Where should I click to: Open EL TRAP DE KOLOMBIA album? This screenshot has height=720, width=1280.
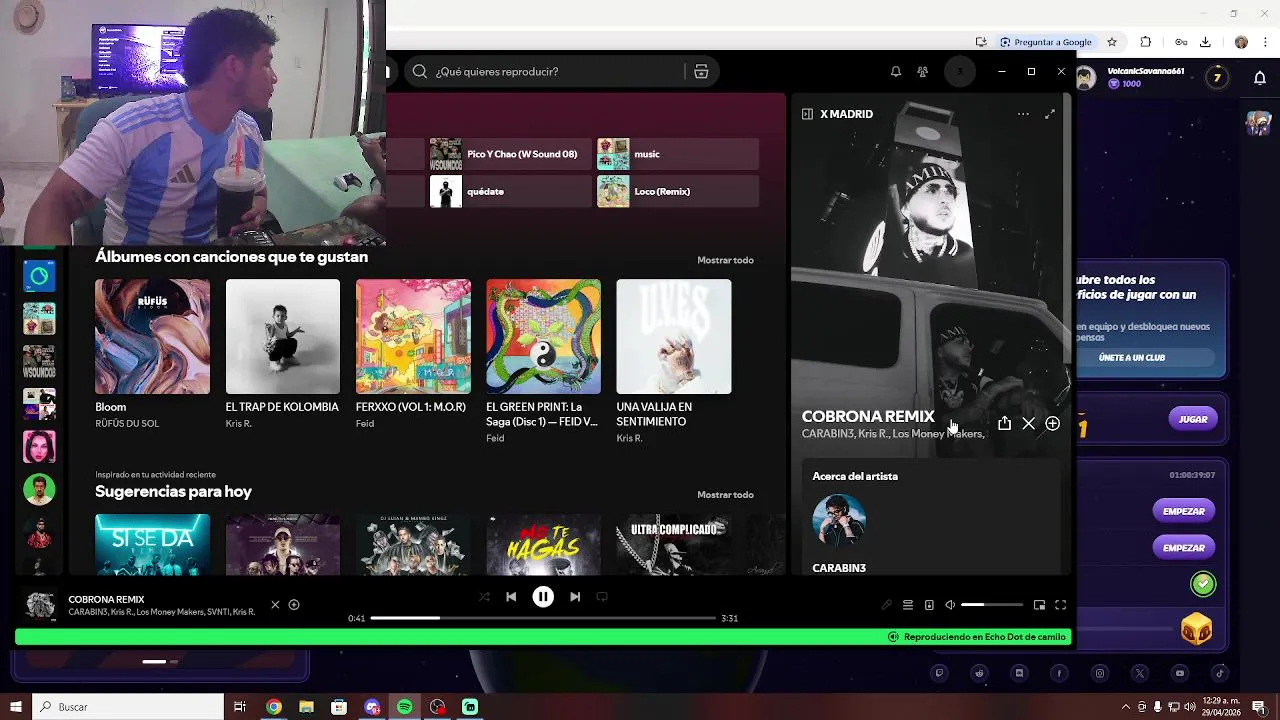coord(282,336)
